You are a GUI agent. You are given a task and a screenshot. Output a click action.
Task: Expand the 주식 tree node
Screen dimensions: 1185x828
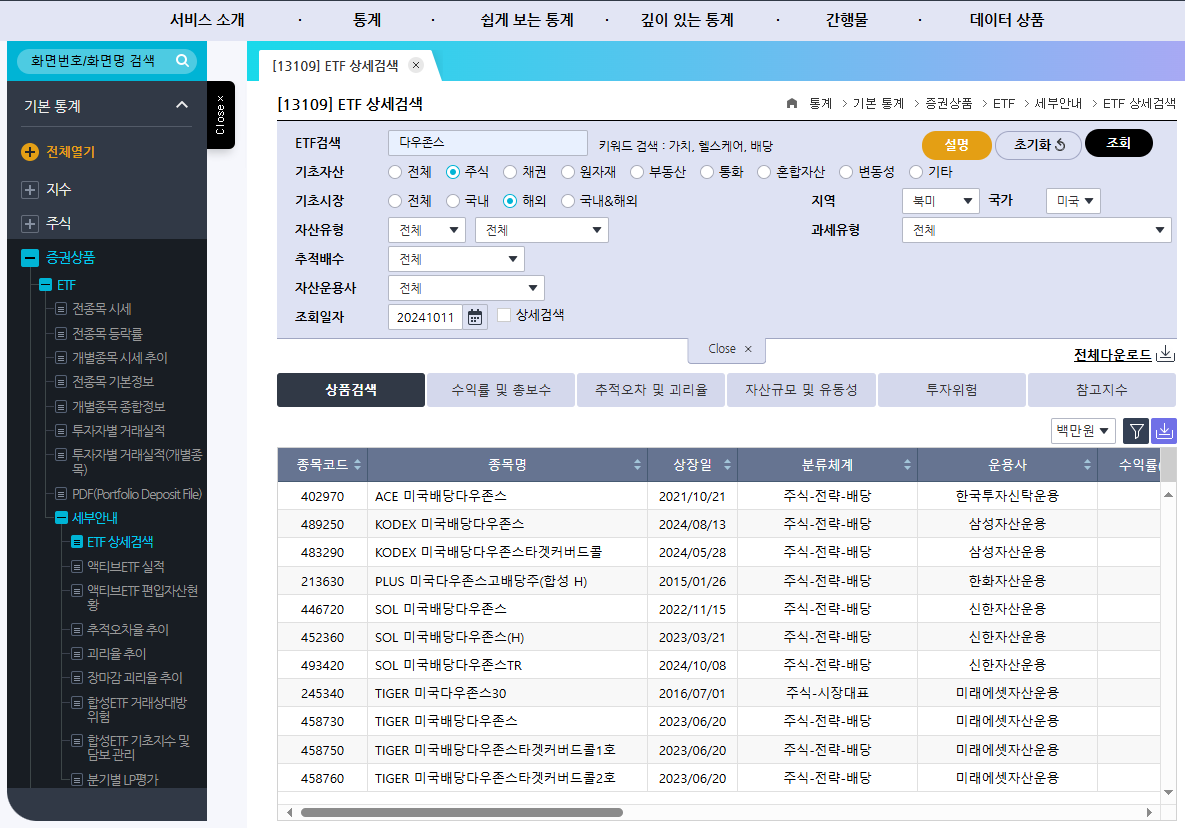(x=29, y=224)
